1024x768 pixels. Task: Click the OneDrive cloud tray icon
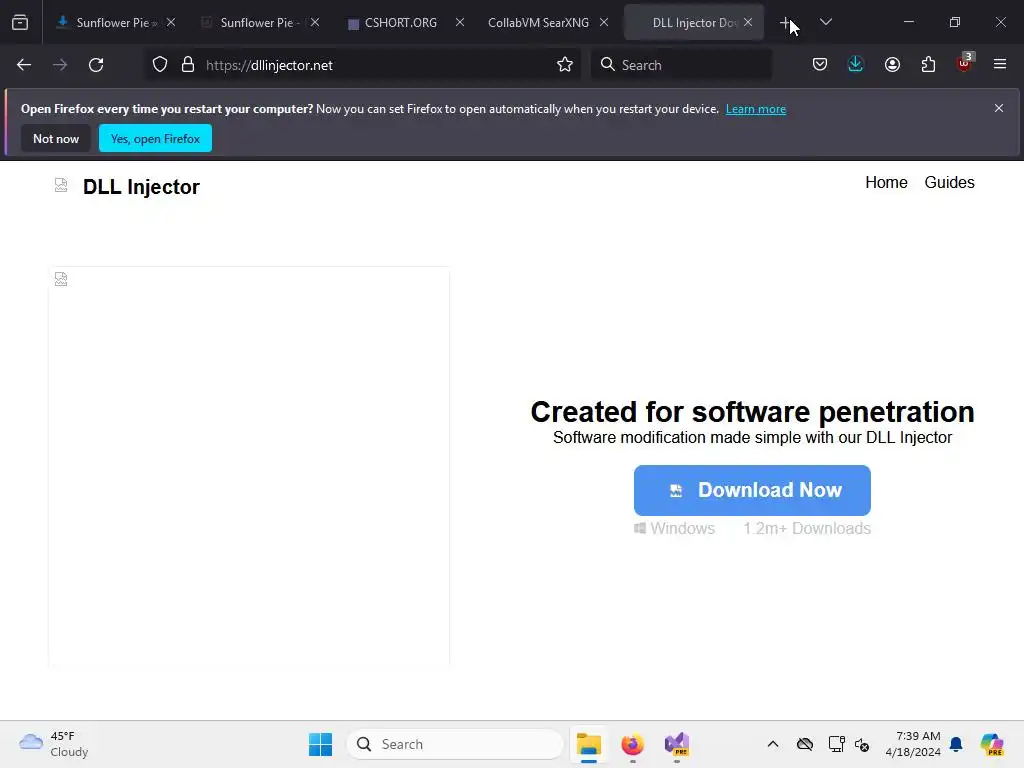click(x=805, y=744)
